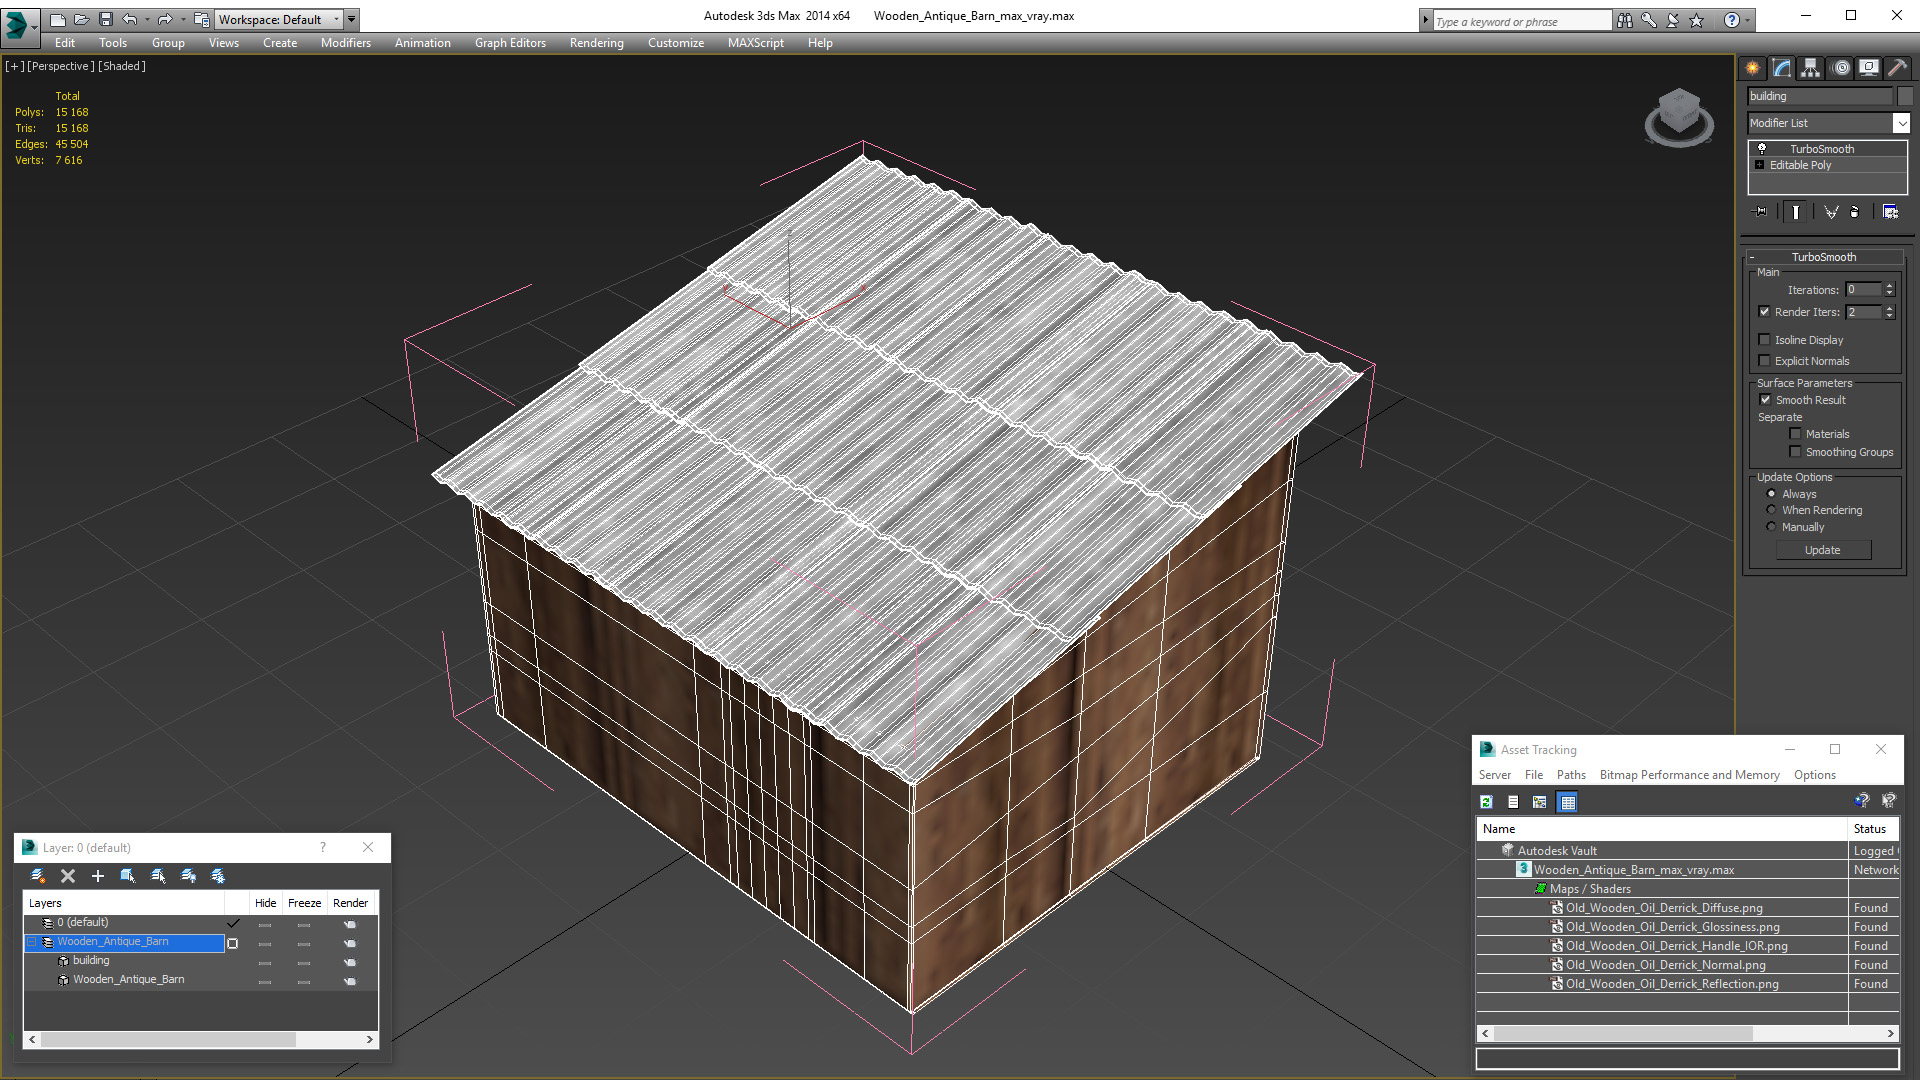Screen dimensions: 1920x1080
Task: Click the Save File toolbar icon
Action: pyautogui.click(x=106, y=19)
